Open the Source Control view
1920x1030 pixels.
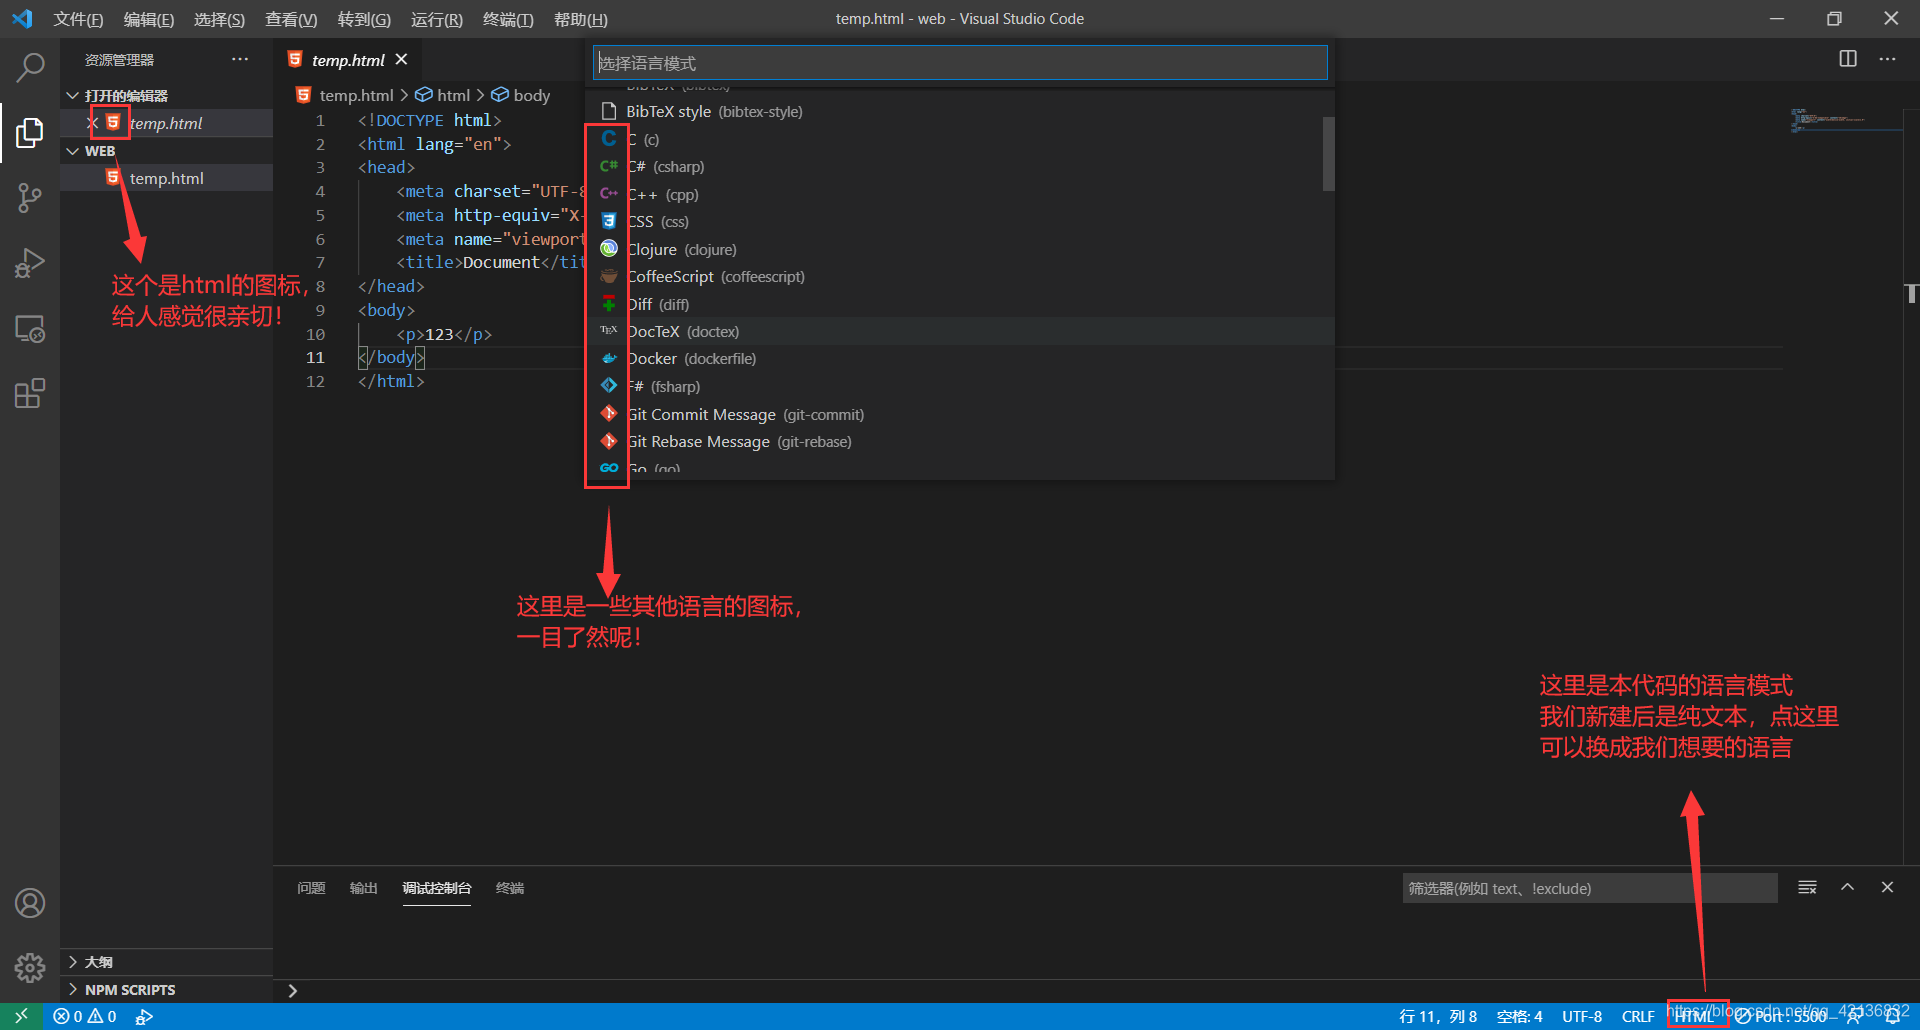30,198
